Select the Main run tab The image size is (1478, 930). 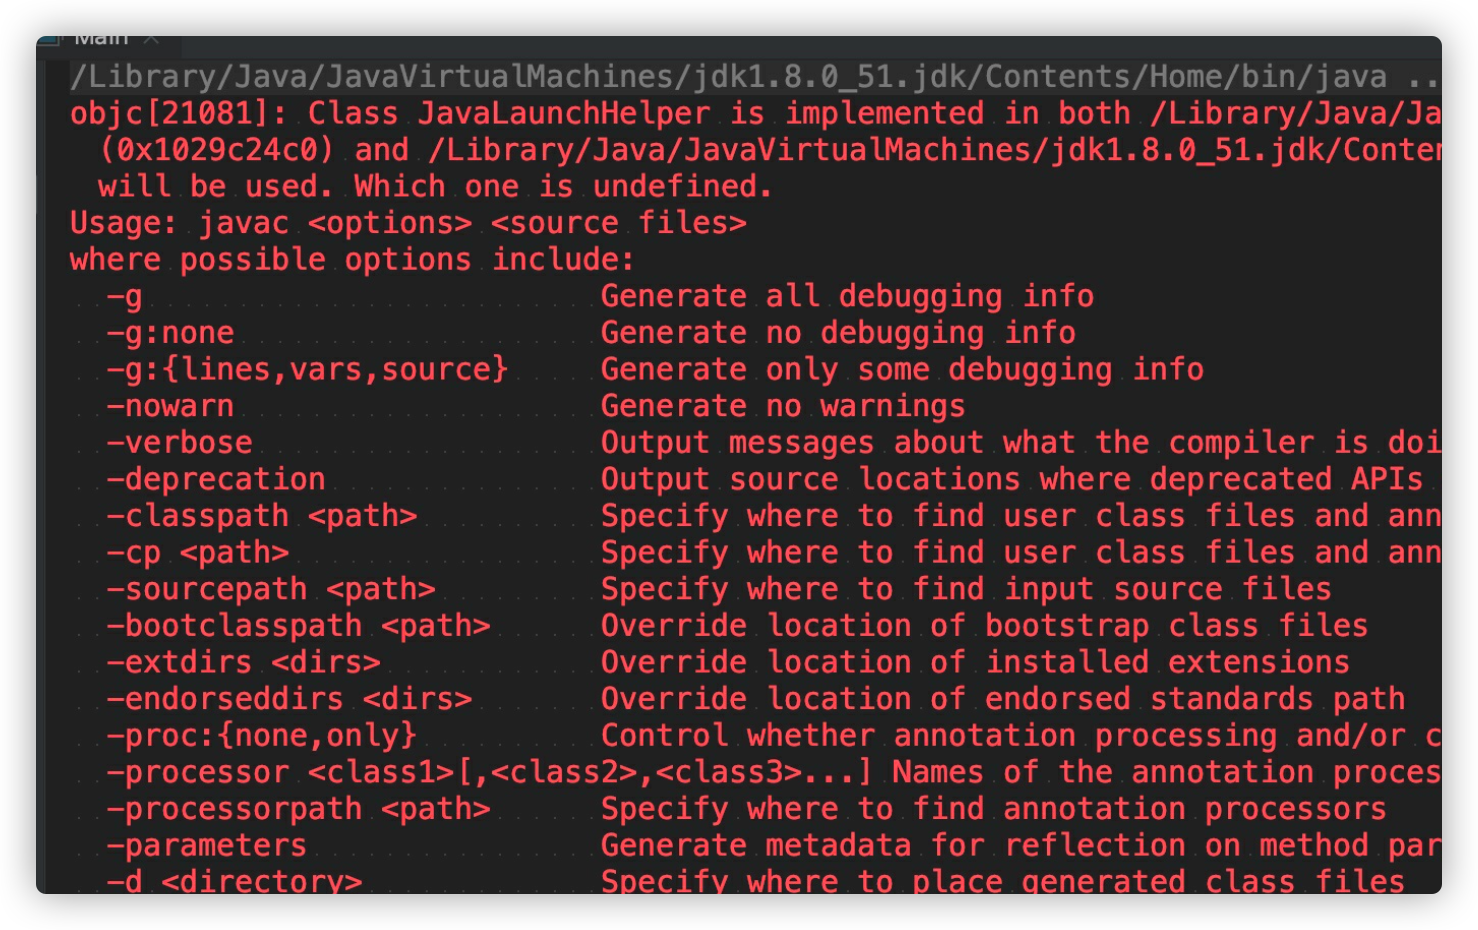point(101,40)
